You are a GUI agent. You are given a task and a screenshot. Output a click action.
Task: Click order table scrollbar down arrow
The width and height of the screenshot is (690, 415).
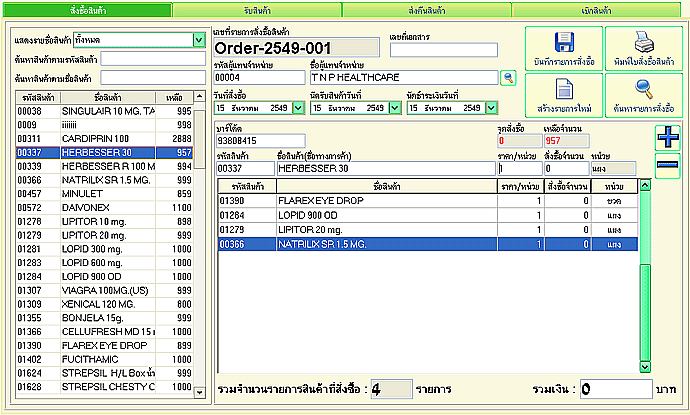pyautogui.click(x=645, y=366)
